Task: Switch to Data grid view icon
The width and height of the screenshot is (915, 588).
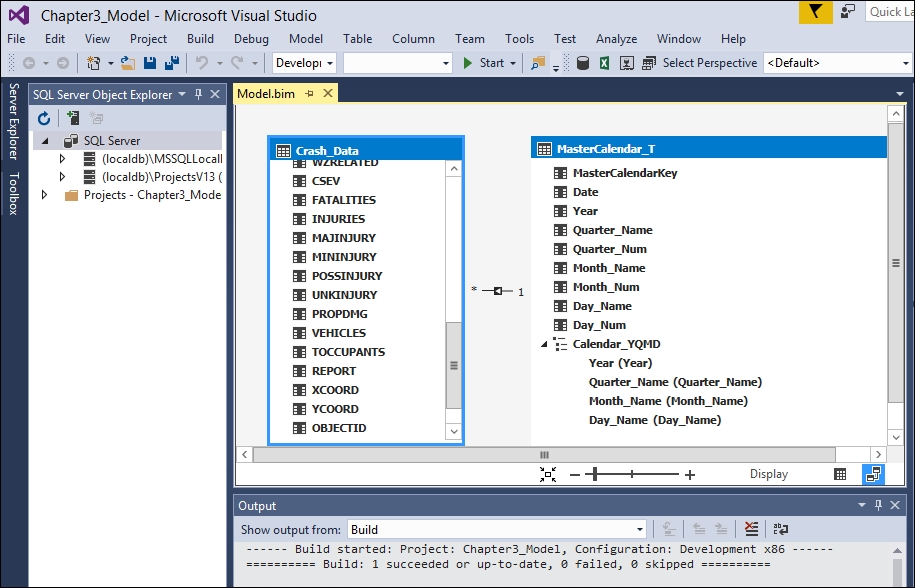Action: [x=840, y=474]
